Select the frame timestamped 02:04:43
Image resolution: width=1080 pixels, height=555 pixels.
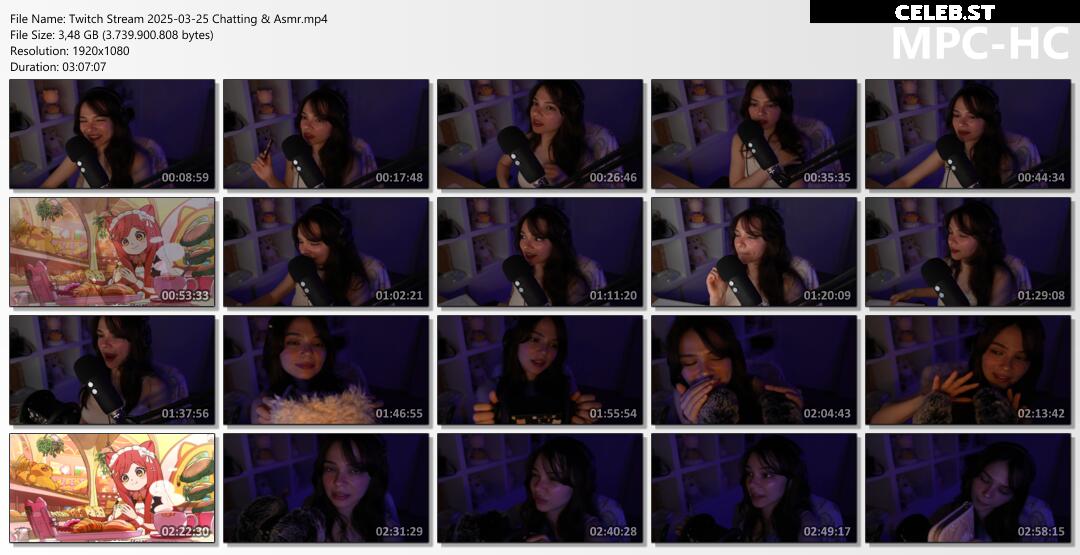point(754,370)
